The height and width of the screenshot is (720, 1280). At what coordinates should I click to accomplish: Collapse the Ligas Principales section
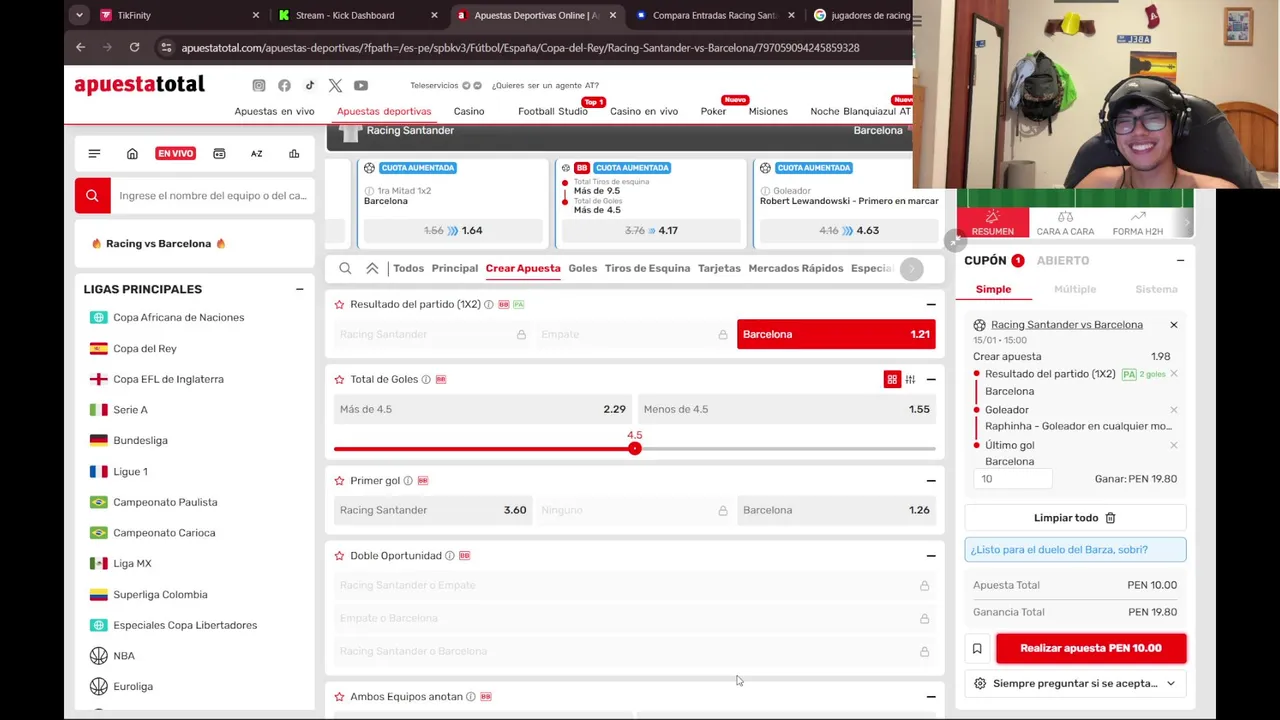click(x=299, y=289)
